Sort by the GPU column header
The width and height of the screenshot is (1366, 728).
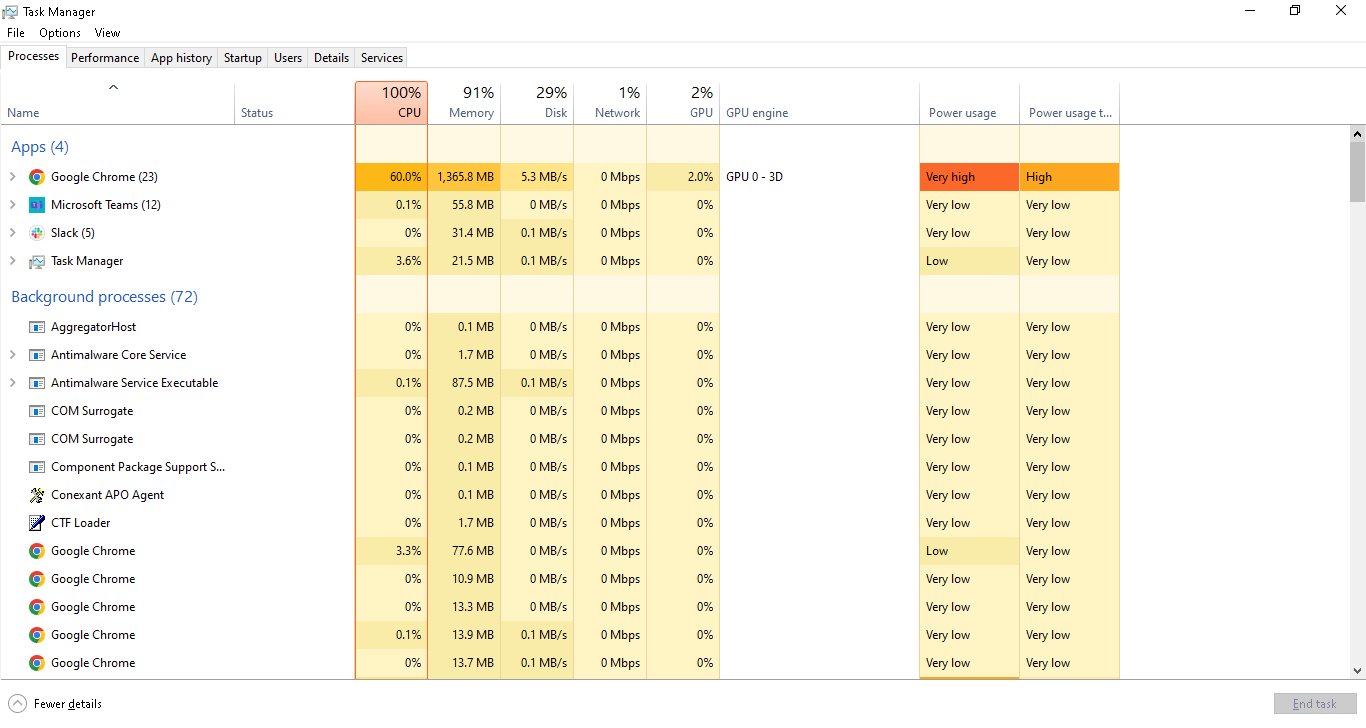point(683,103)
